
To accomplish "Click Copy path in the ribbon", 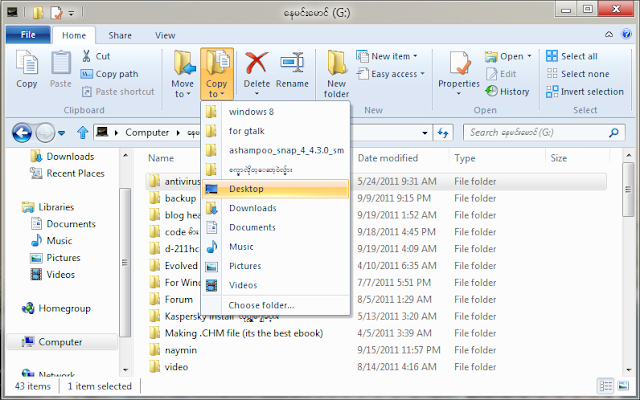I will (110, 74).
